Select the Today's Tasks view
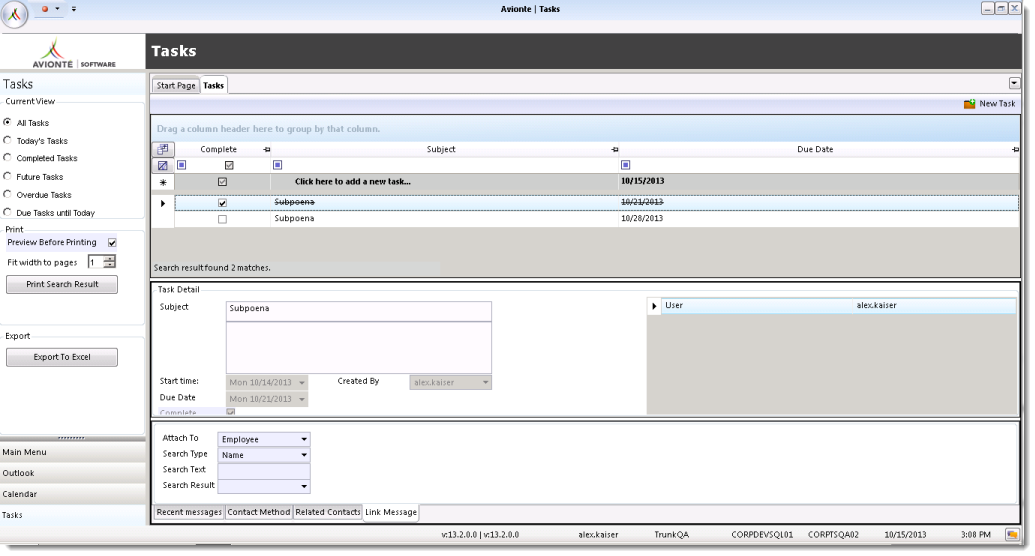The width and height of the screenshot is (1035, 556). [7, 140]
